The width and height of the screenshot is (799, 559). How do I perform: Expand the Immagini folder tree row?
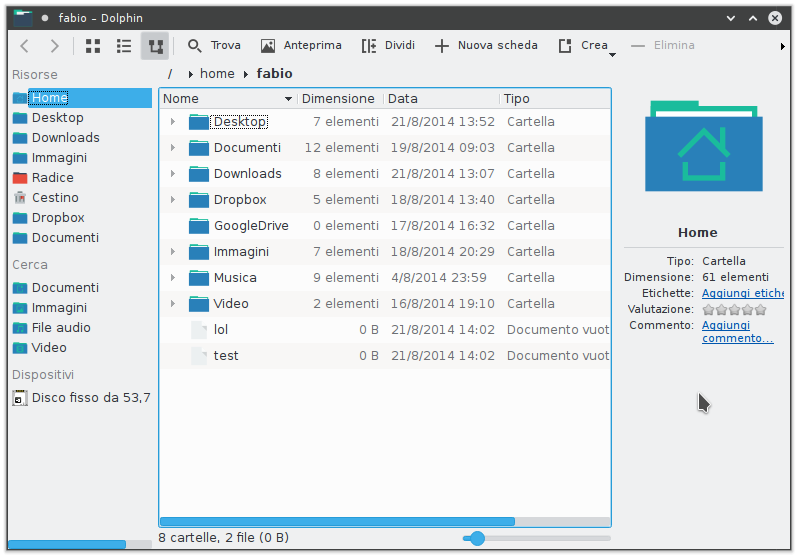coord(173,252)
